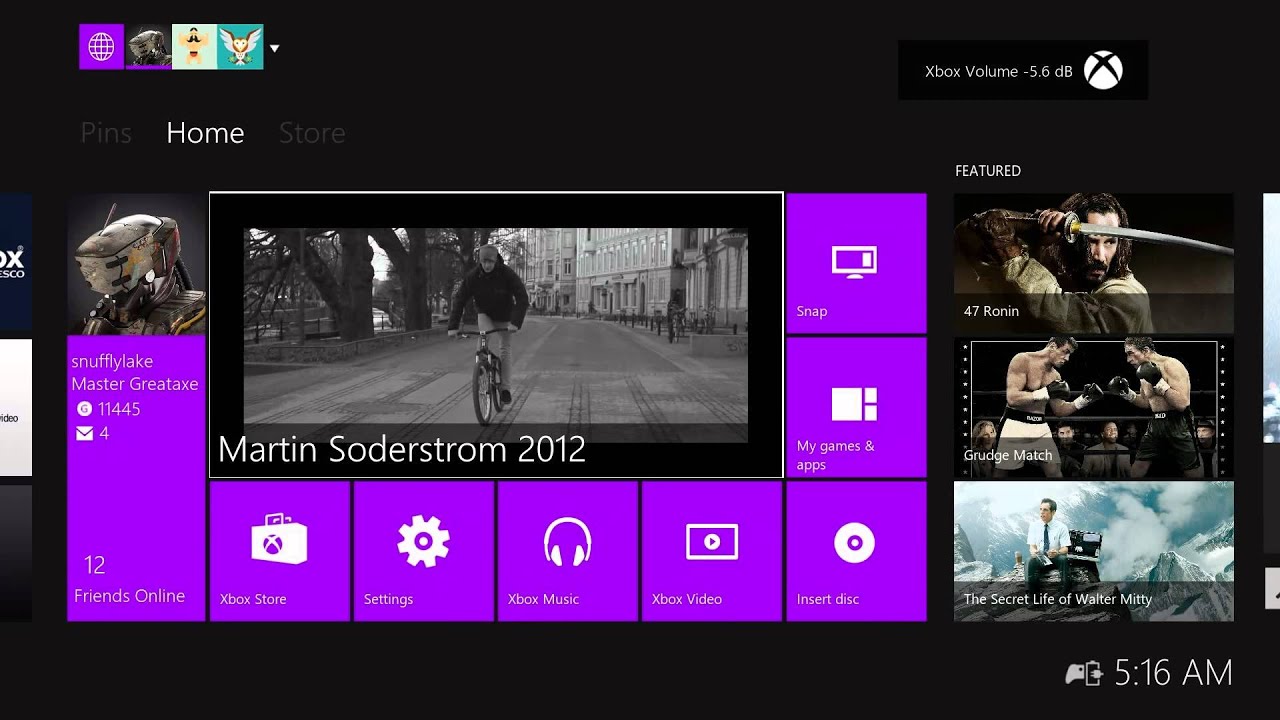Open the Grudge Match featured tile
The width and height of the screenshot is (1280, 720).
click(x=1093, y=407)
